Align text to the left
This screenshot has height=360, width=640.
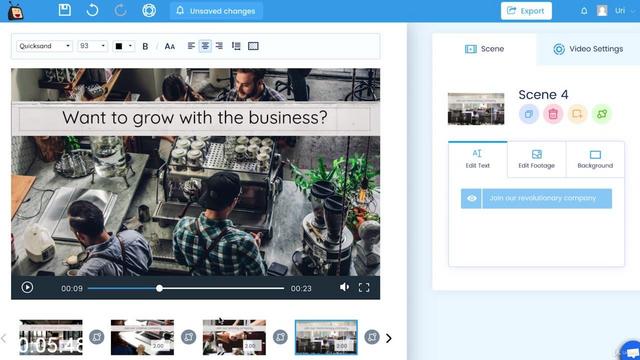pyautogui.click(x=191, y=46)
